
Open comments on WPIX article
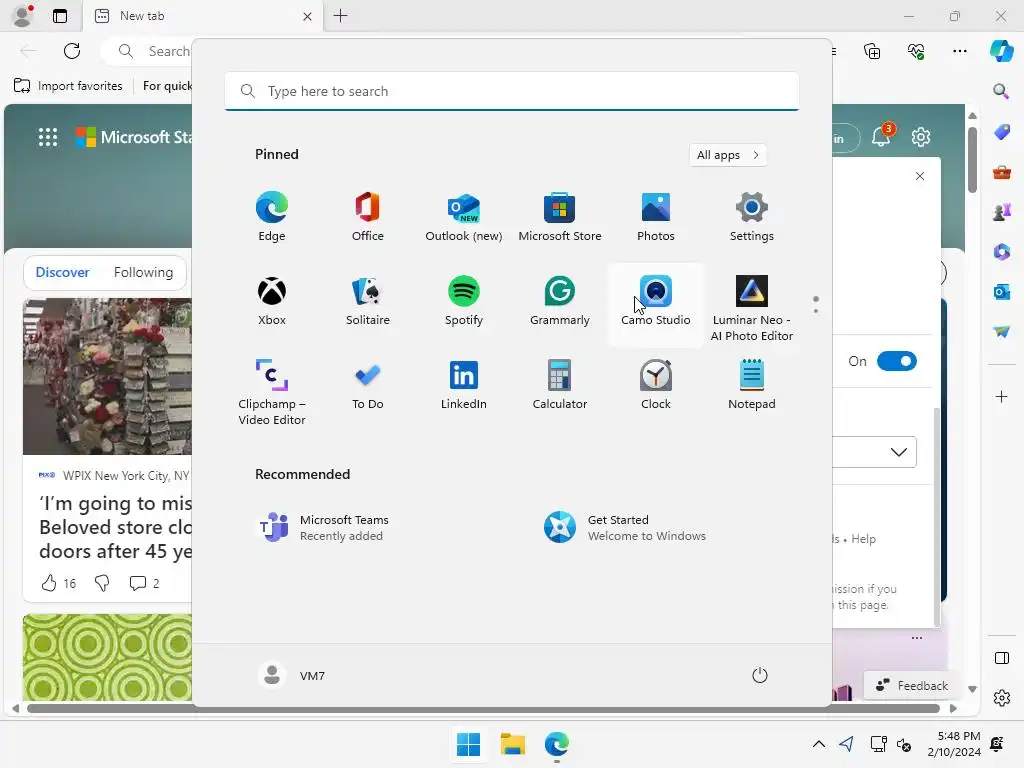point(144,583)
